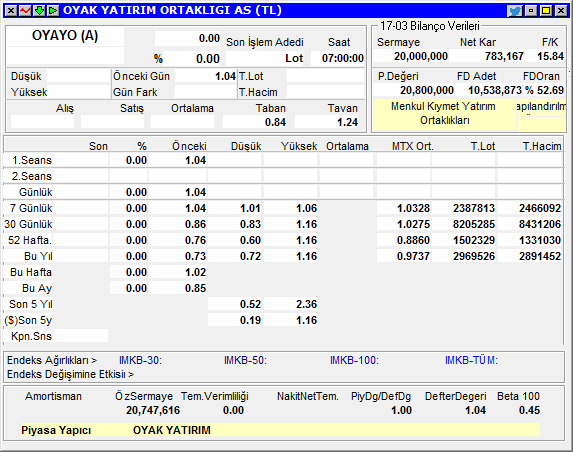
Task: Click the Bu Hafta Önceki value 1.02
Action: (196, 272)
